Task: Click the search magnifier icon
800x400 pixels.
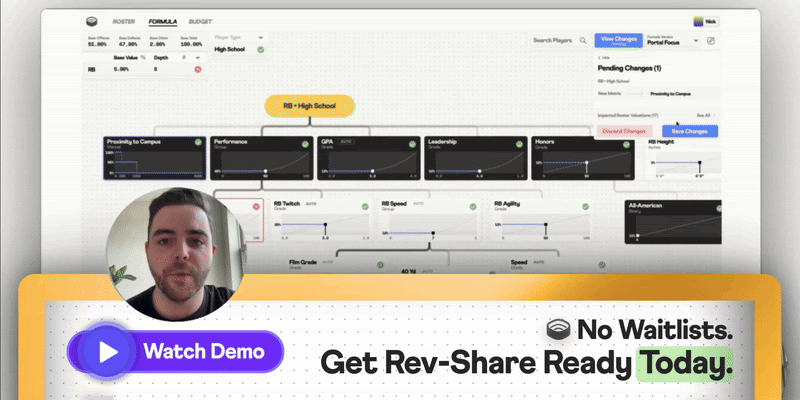Action: pos(585,41)
